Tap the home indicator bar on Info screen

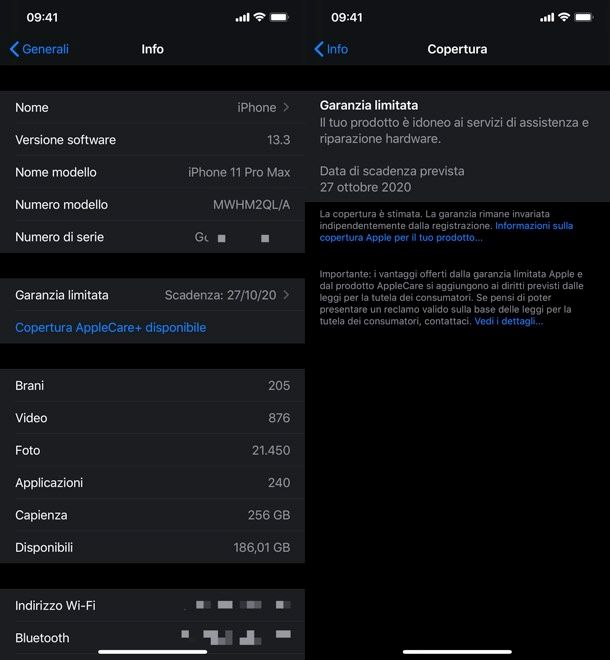[152, 652]
